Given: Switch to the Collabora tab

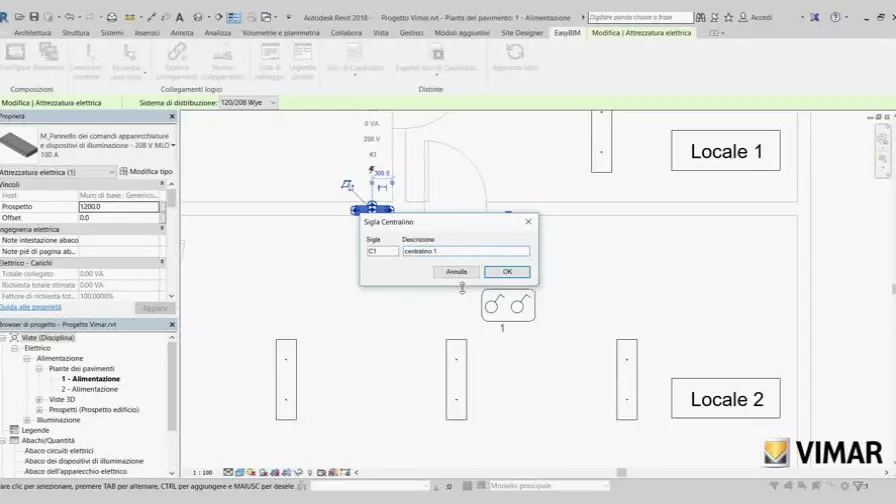Looking at the screenshot, I should point(346,33).
